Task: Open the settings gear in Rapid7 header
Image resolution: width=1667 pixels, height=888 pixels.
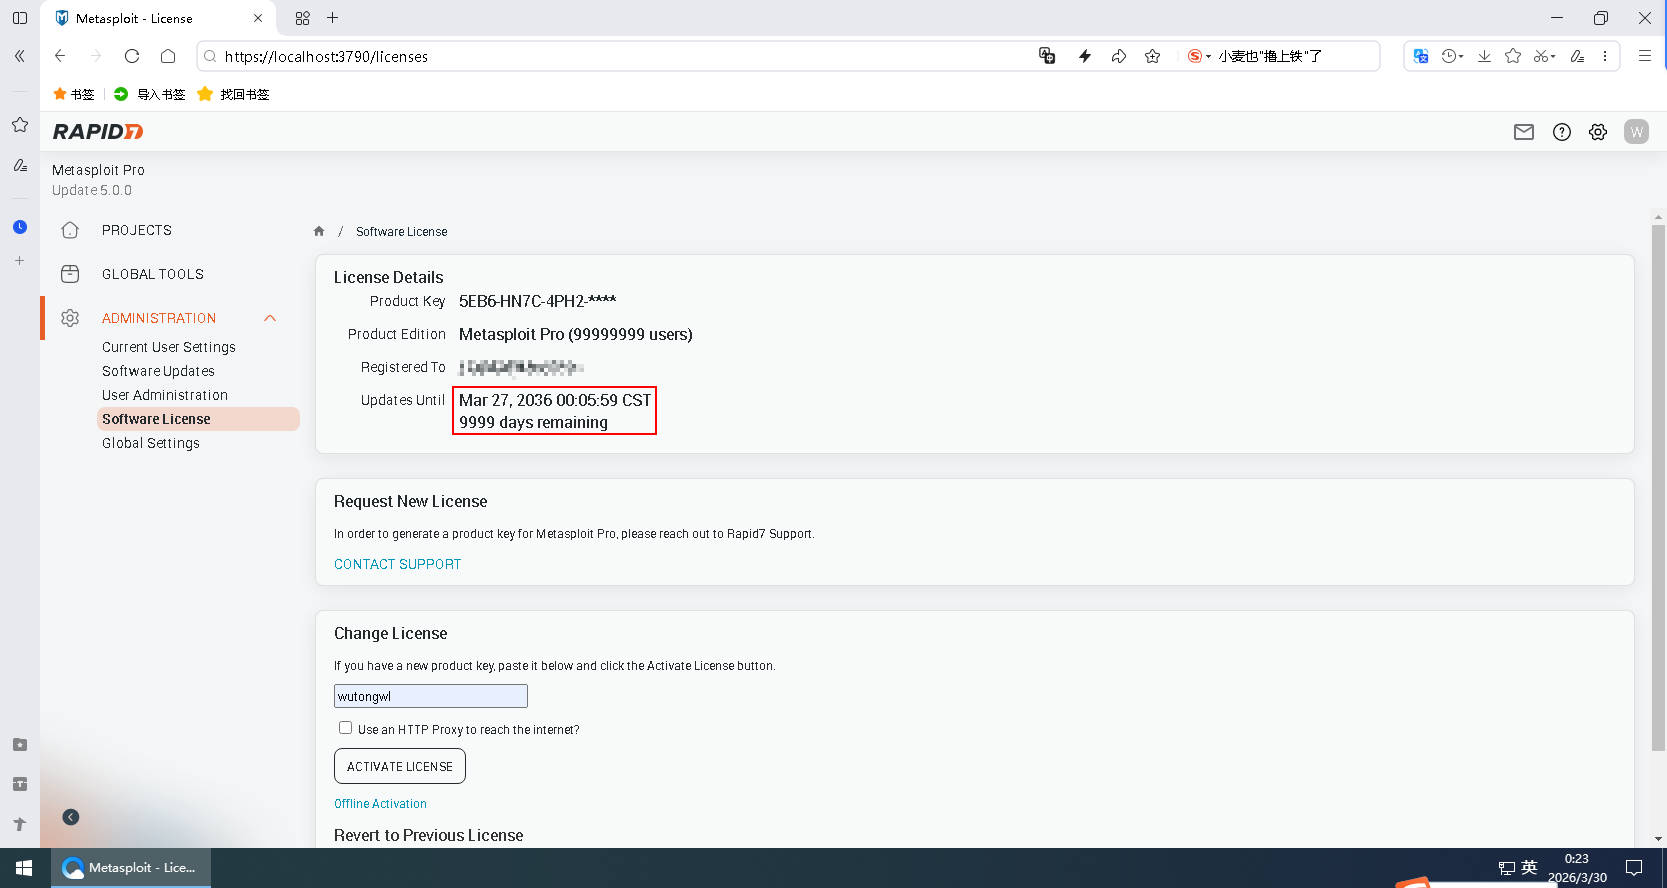Action: tap(1598, 132)
